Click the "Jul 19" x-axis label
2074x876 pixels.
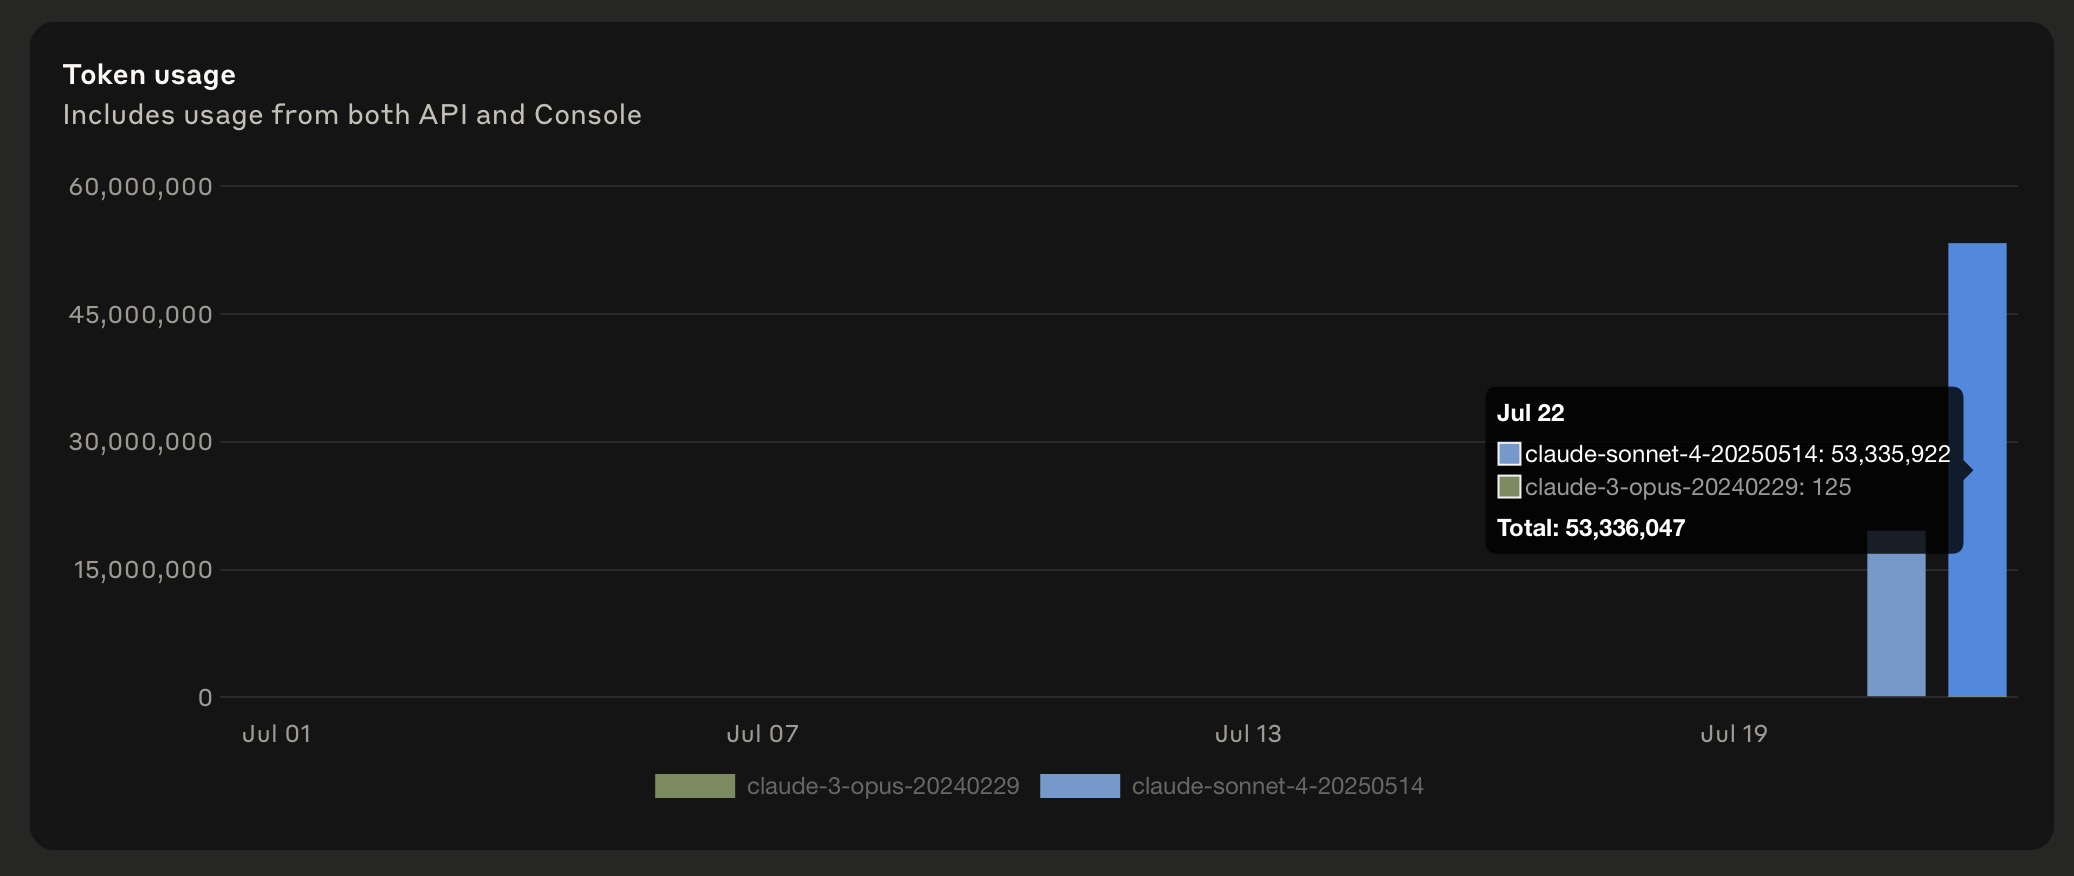point(1734,734)
